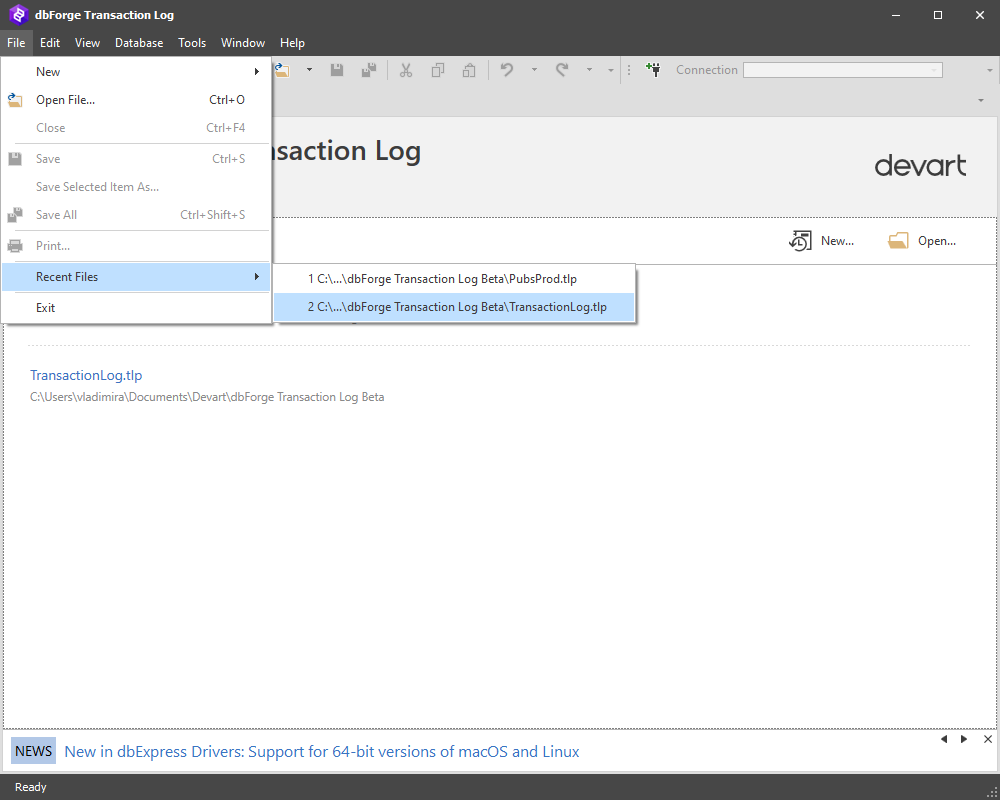Choose Open File... from the File menu

tap(136, 100)
